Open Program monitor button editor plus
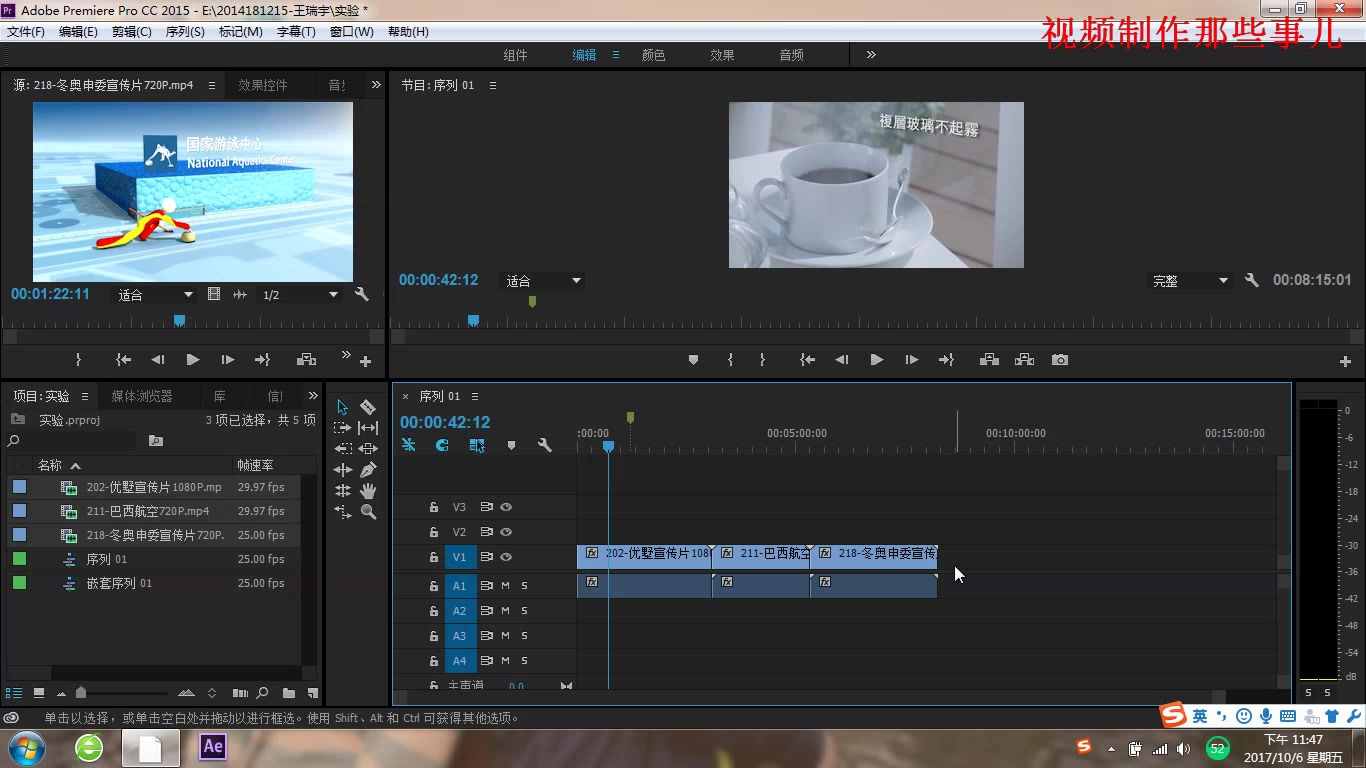The image size is (1366, 768). pos(1345,361)
